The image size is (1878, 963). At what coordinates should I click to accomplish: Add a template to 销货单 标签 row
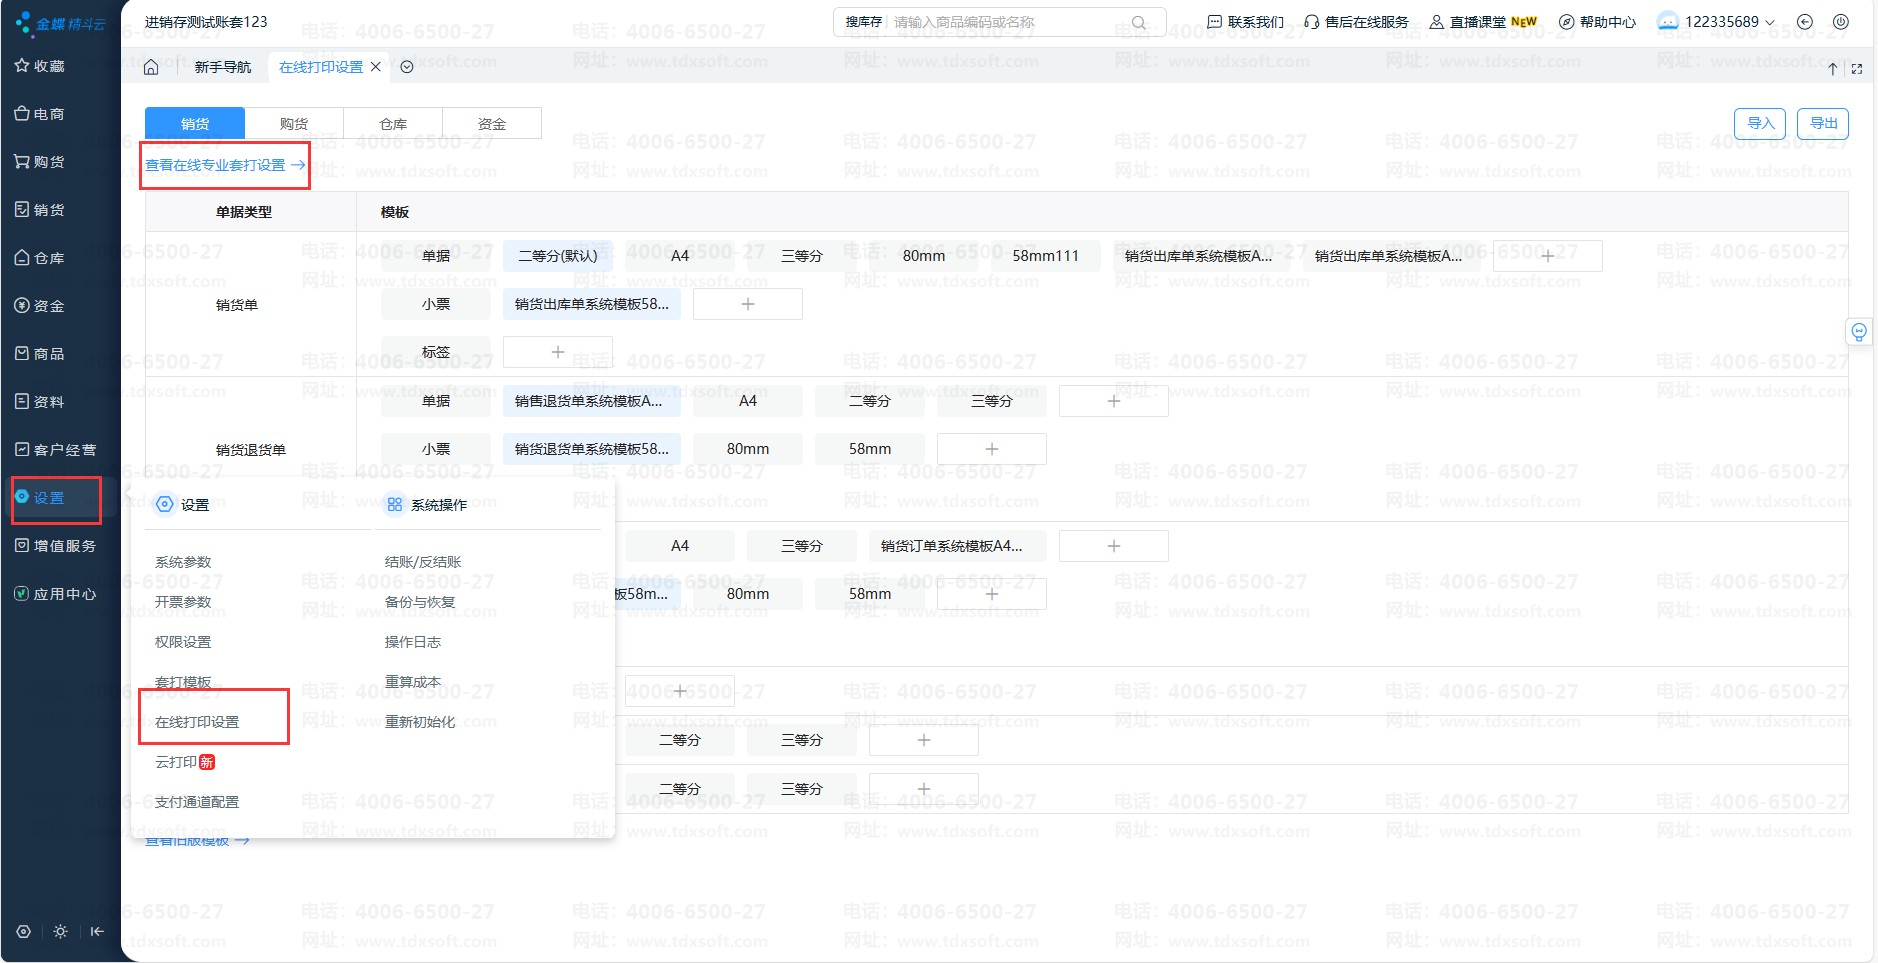click(557, 352)
